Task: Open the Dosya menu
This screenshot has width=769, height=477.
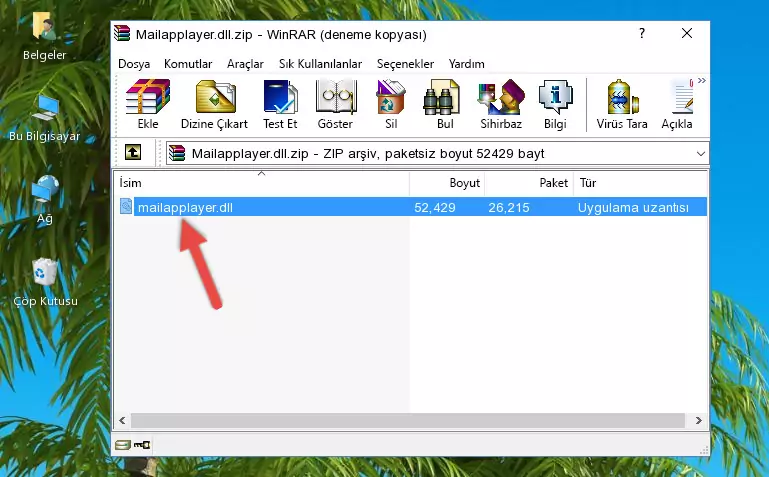Action: click(x=134, y=64)
